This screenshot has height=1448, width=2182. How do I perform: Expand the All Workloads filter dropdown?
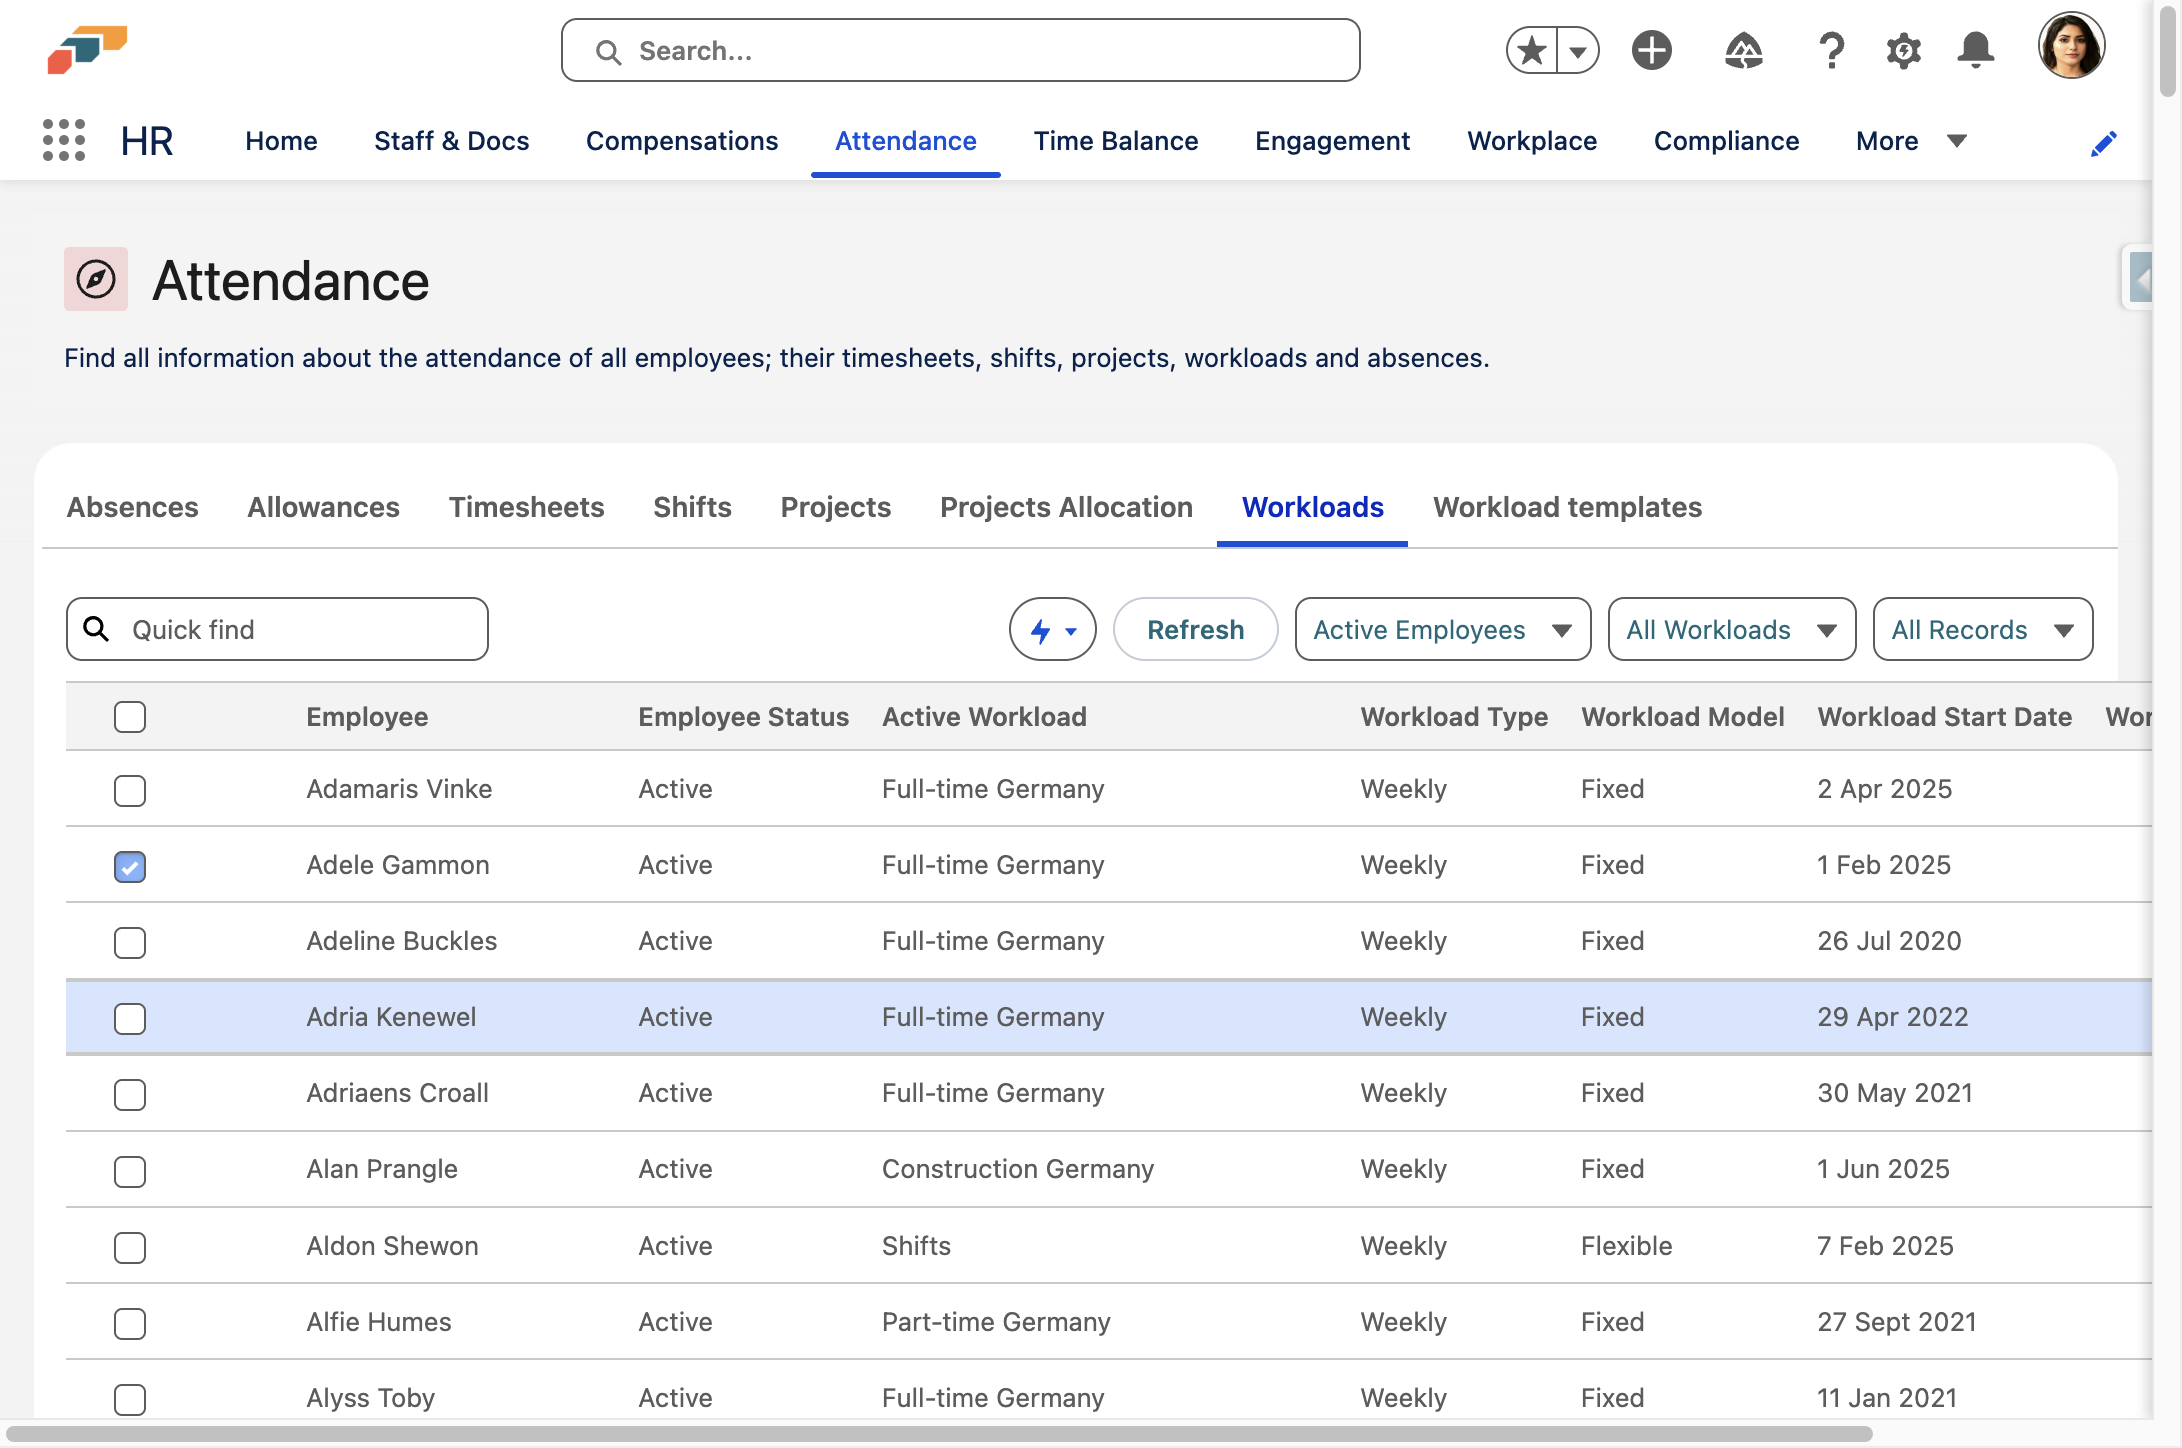click(x=1731, y=629)
